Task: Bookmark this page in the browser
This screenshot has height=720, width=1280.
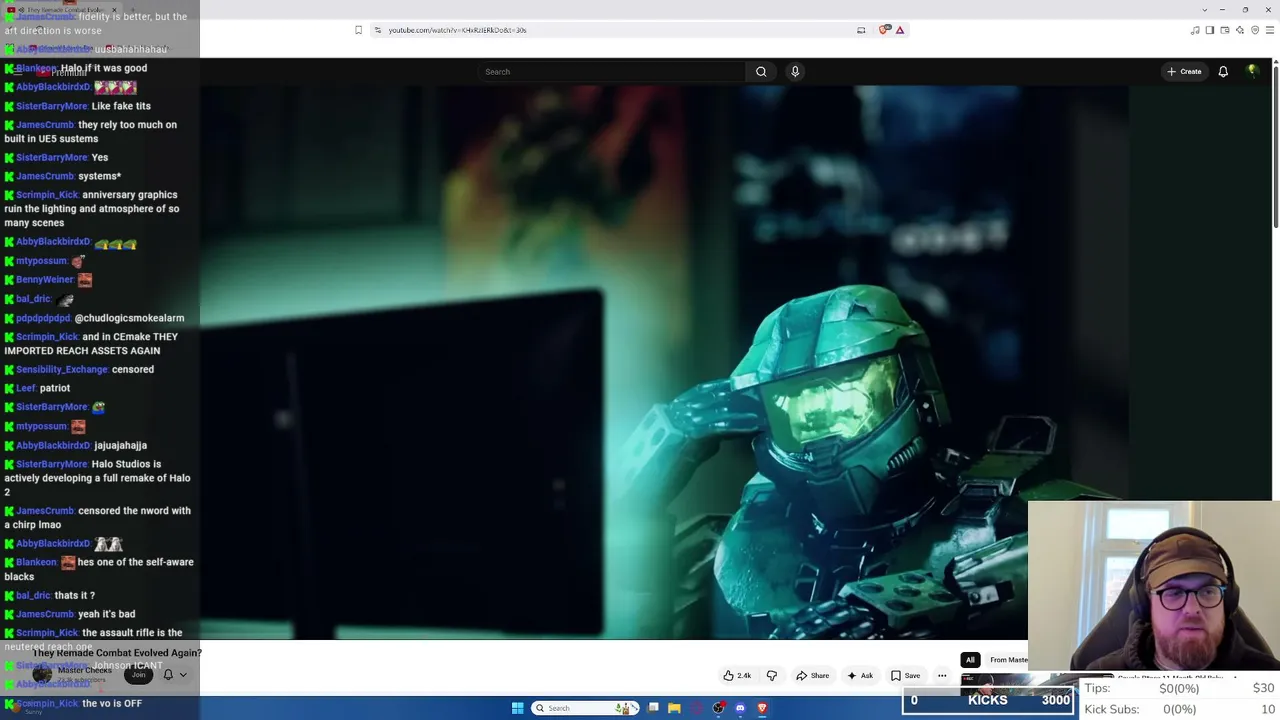Action: (x=358, y=30)
